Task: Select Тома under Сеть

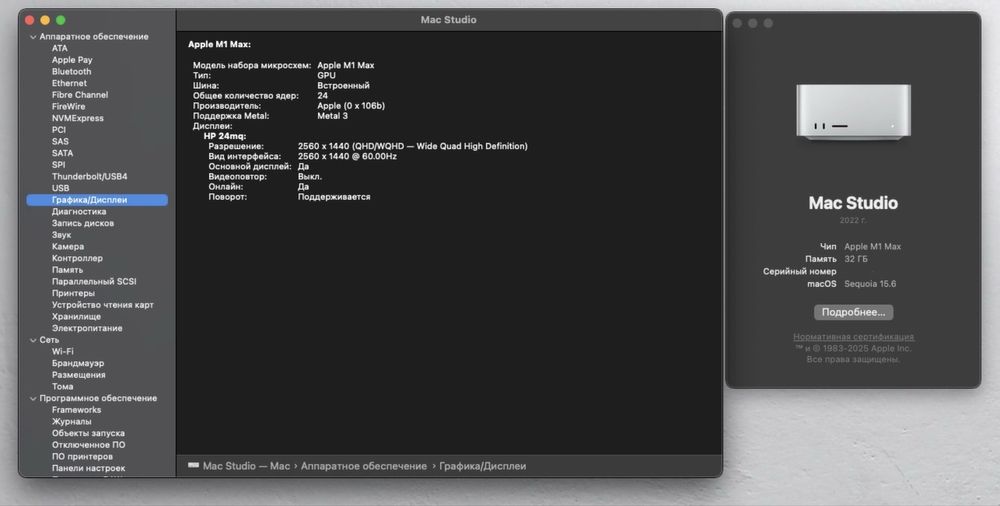Action: pyautogui.click(x=62, y=386)
